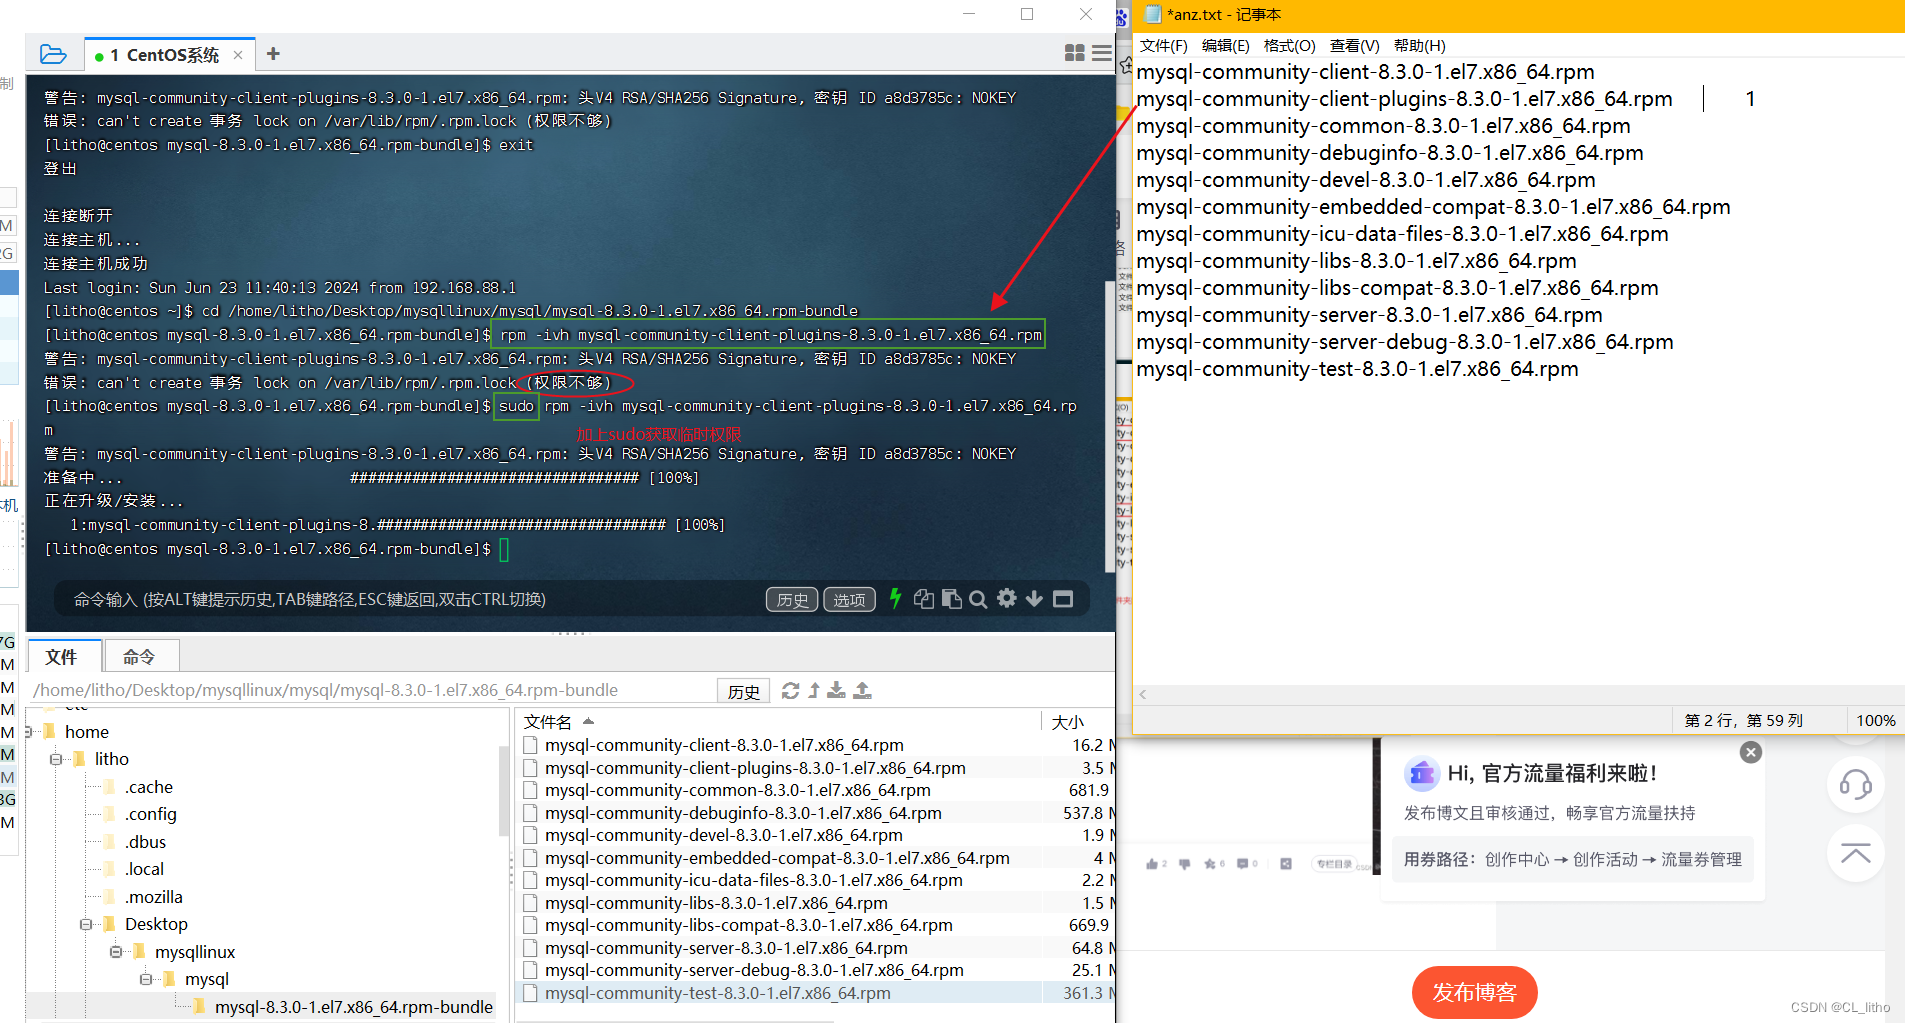Image resolution: width=1905 pixels, height=1023 pixels.
Task: Click the download arrow icon in terminal toolbar
Action: [x=1034, y=598]
